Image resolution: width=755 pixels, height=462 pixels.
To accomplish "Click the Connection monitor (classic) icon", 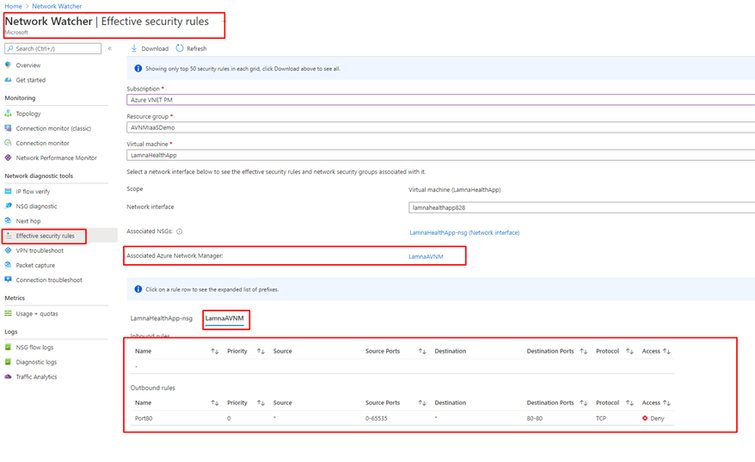I will coord(8,128).
